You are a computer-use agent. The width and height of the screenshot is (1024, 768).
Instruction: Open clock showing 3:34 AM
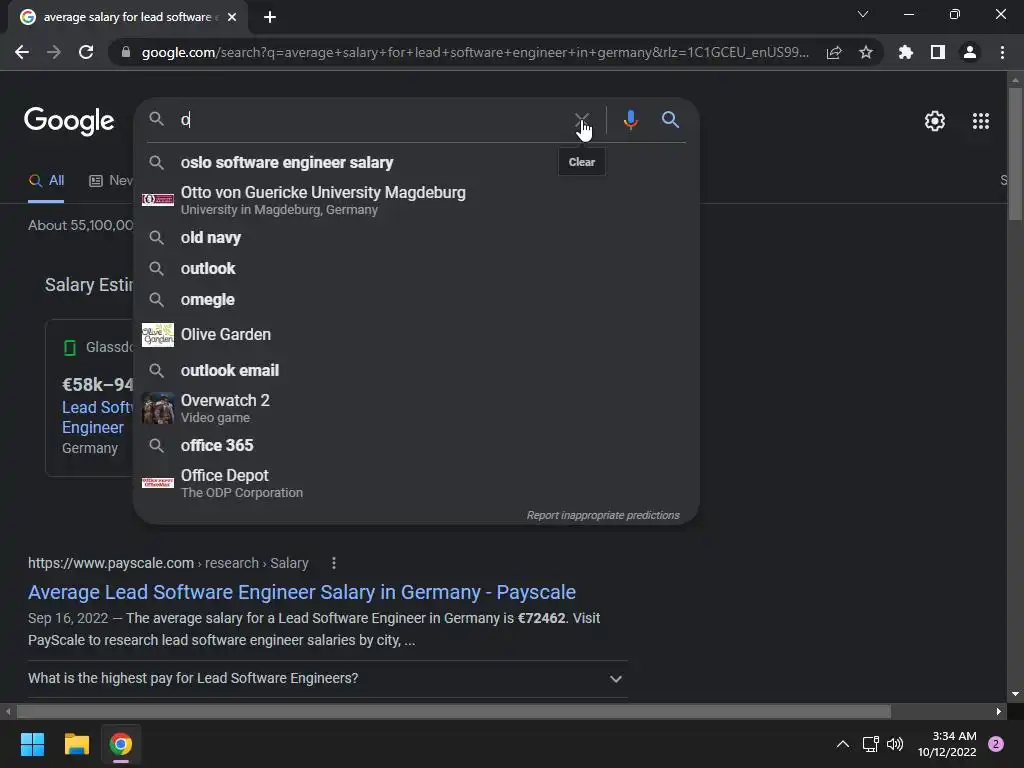click(947, 744)
